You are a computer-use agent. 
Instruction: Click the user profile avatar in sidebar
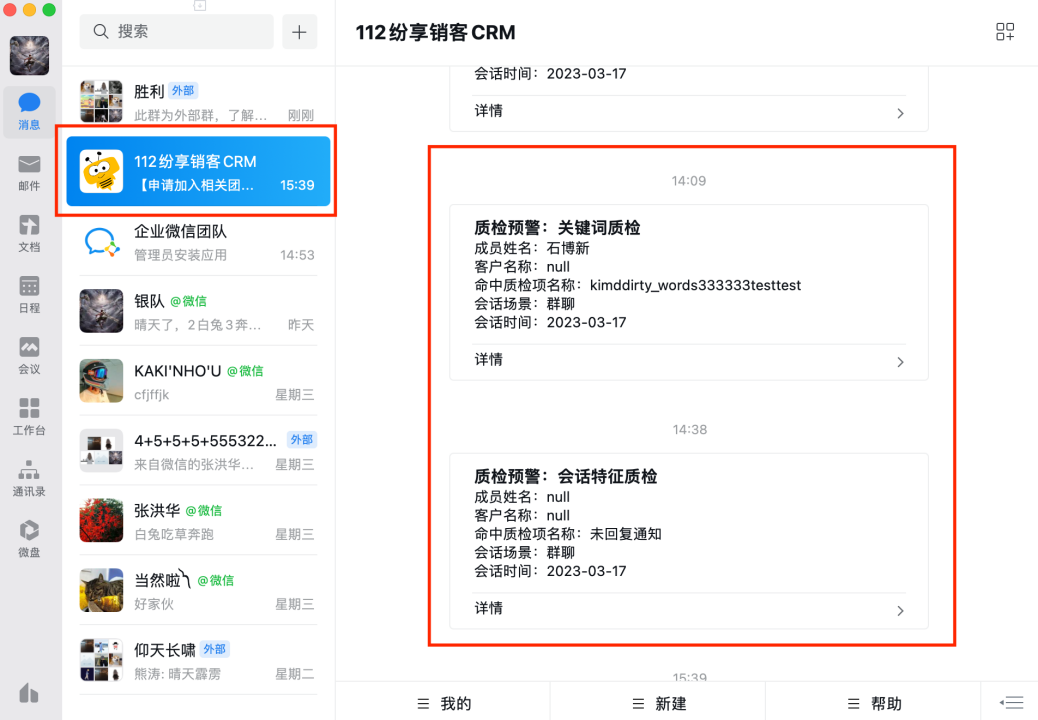(29, 56)
